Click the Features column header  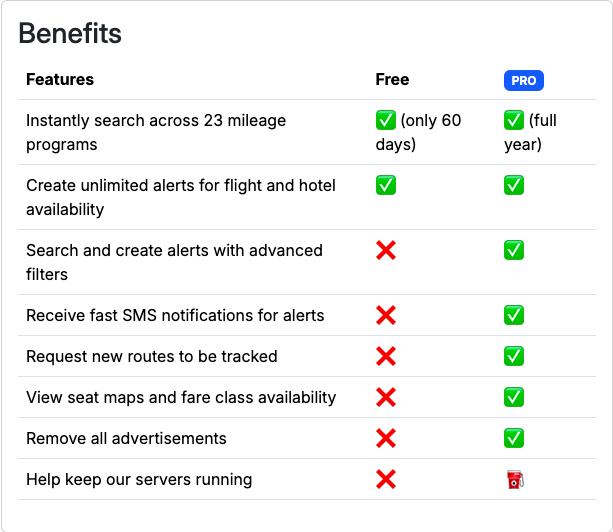[x=60, y=80]
